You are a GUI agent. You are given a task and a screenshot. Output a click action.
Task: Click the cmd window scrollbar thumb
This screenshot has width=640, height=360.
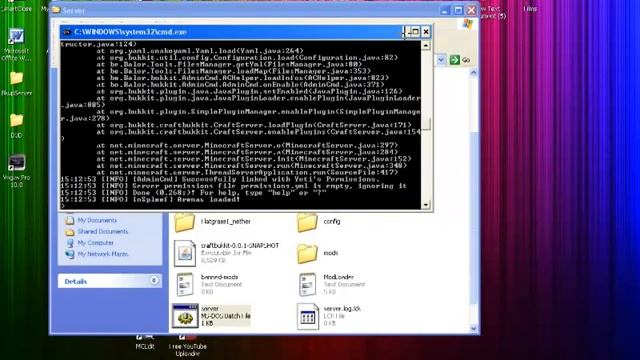426,124
